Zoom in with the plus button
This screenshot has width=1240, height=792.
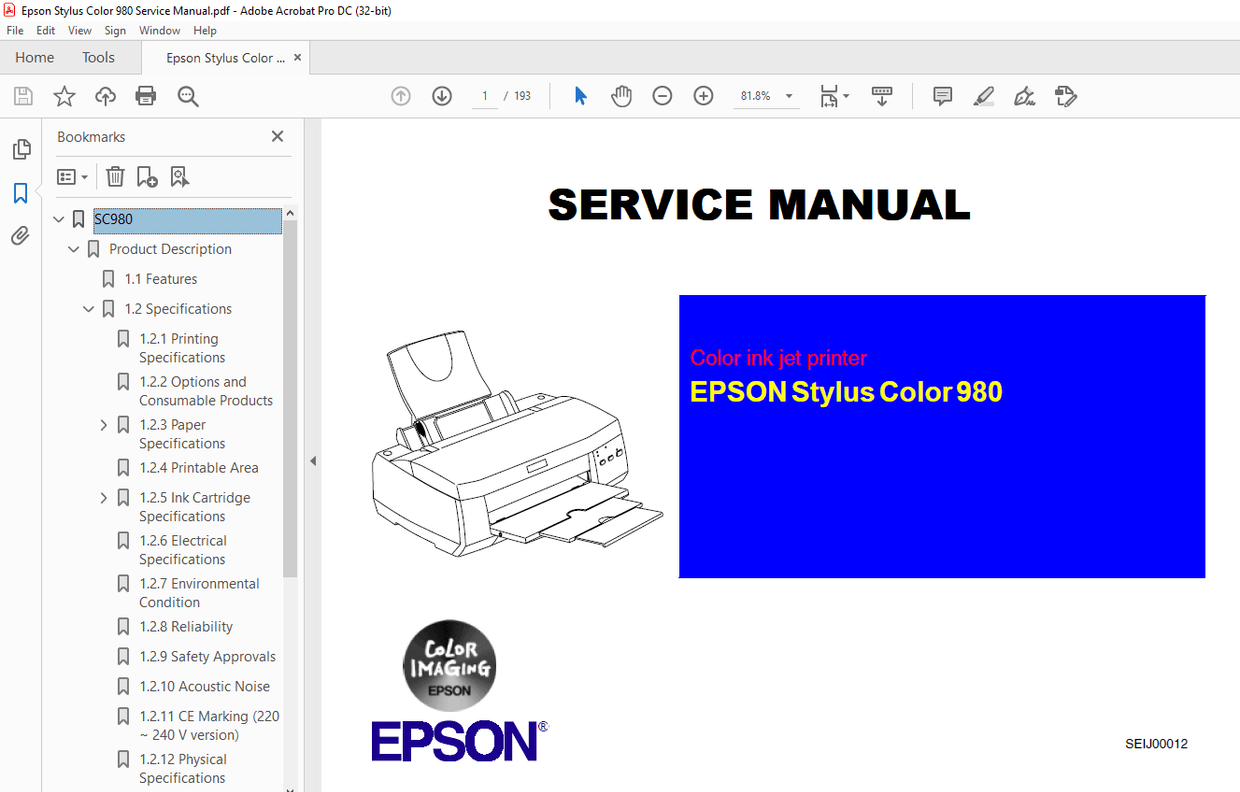[703, 96]
